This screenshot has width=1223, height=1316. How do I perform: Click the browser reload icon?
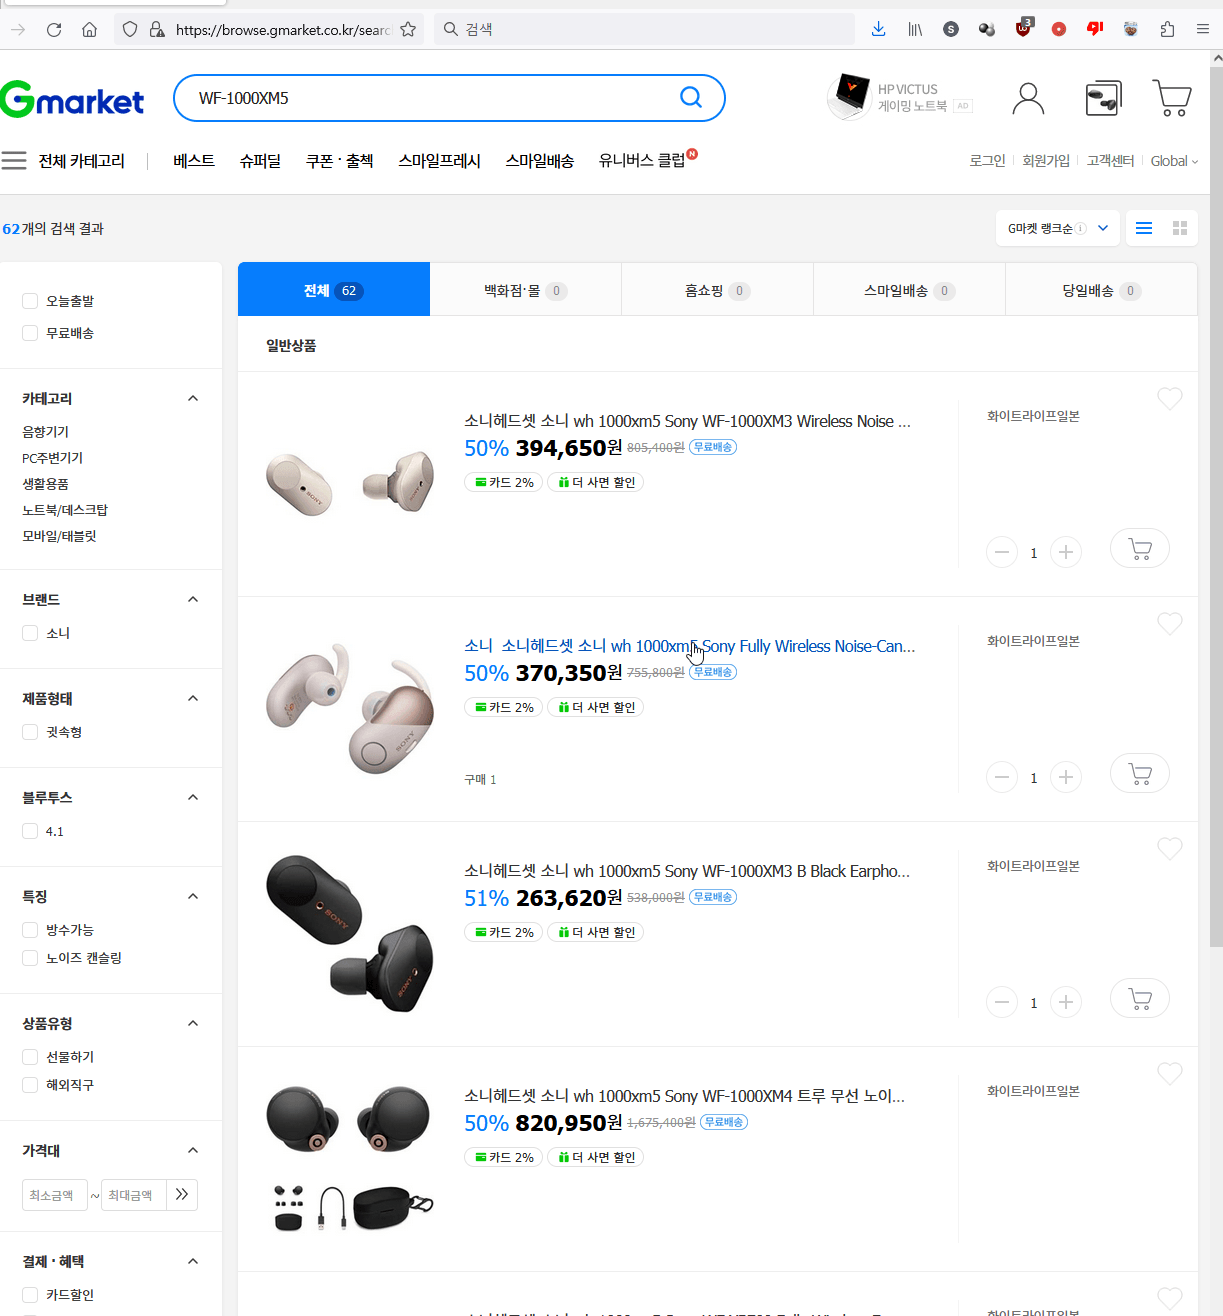coord(54,30)
